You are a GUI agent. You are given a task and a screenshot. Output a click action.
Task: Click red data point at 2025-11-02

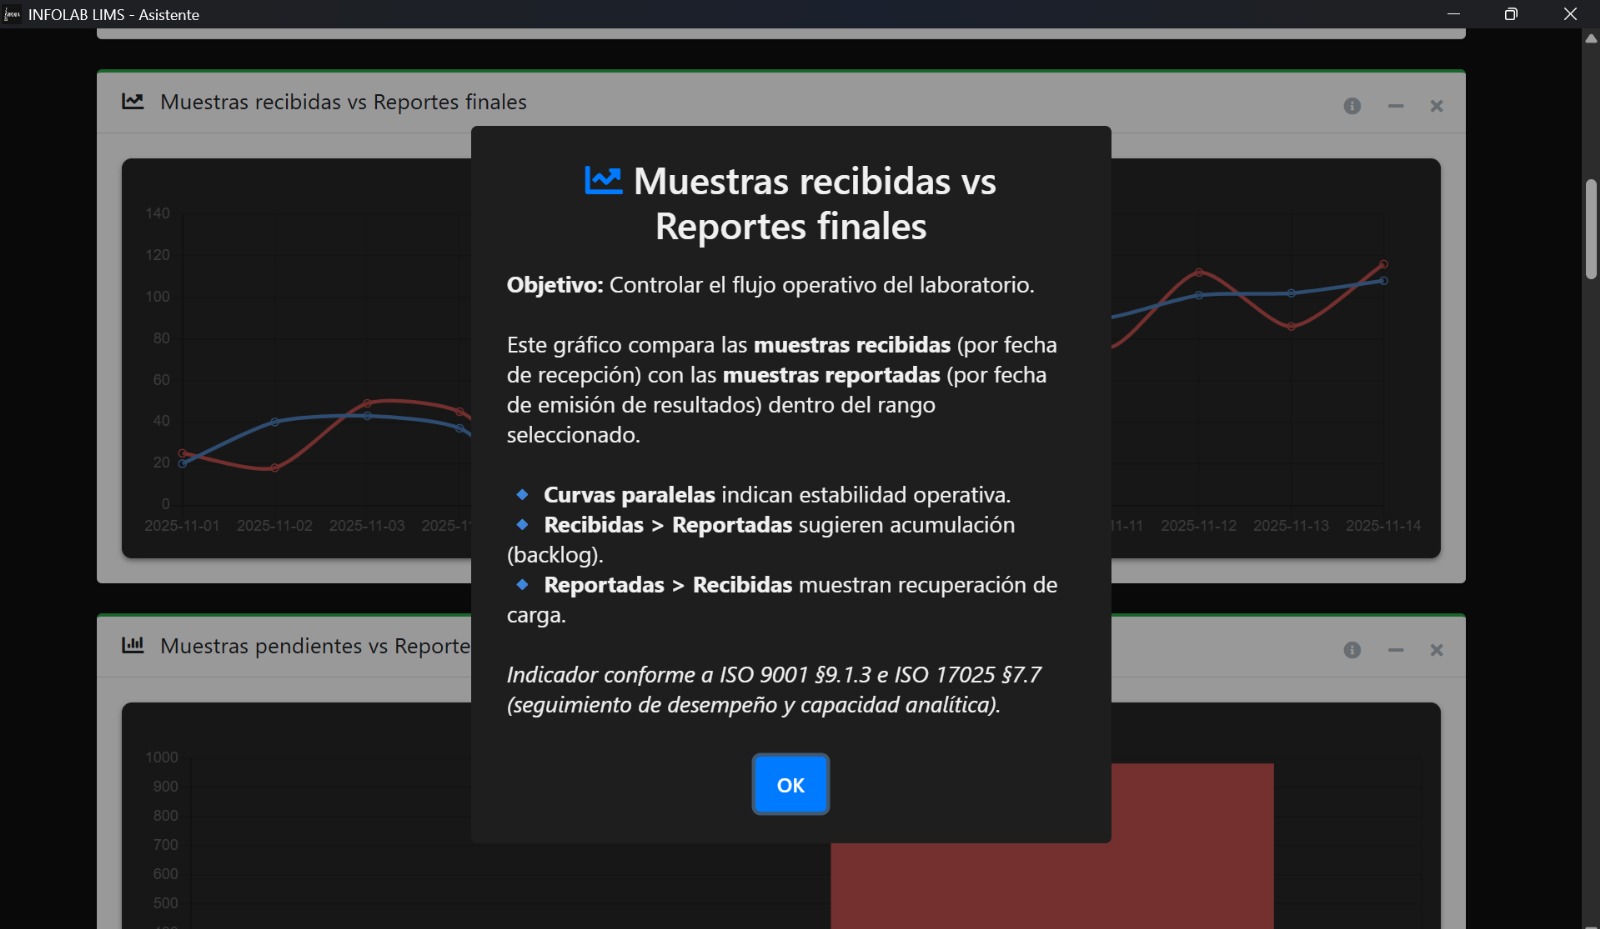click(x=274, y=468)
